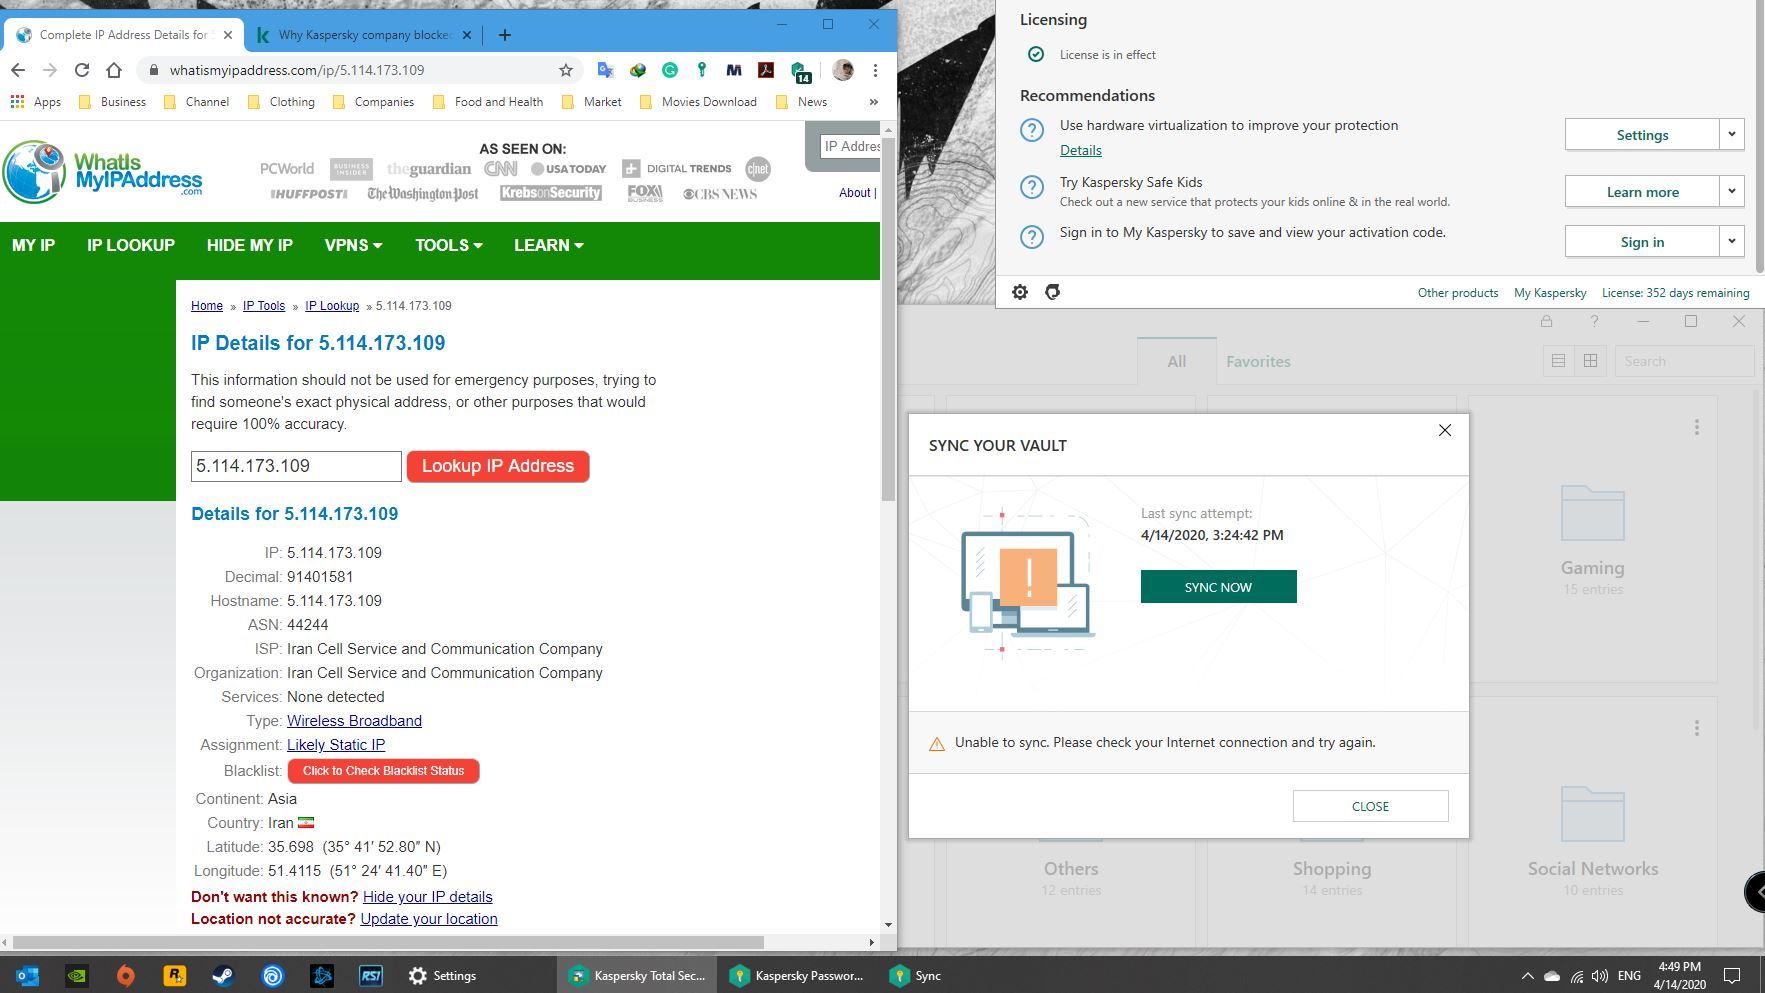Expand the LEARN menu
The height and width of the screenshot is (993, 1765).
pyautogui.click(x=549, y=245)
